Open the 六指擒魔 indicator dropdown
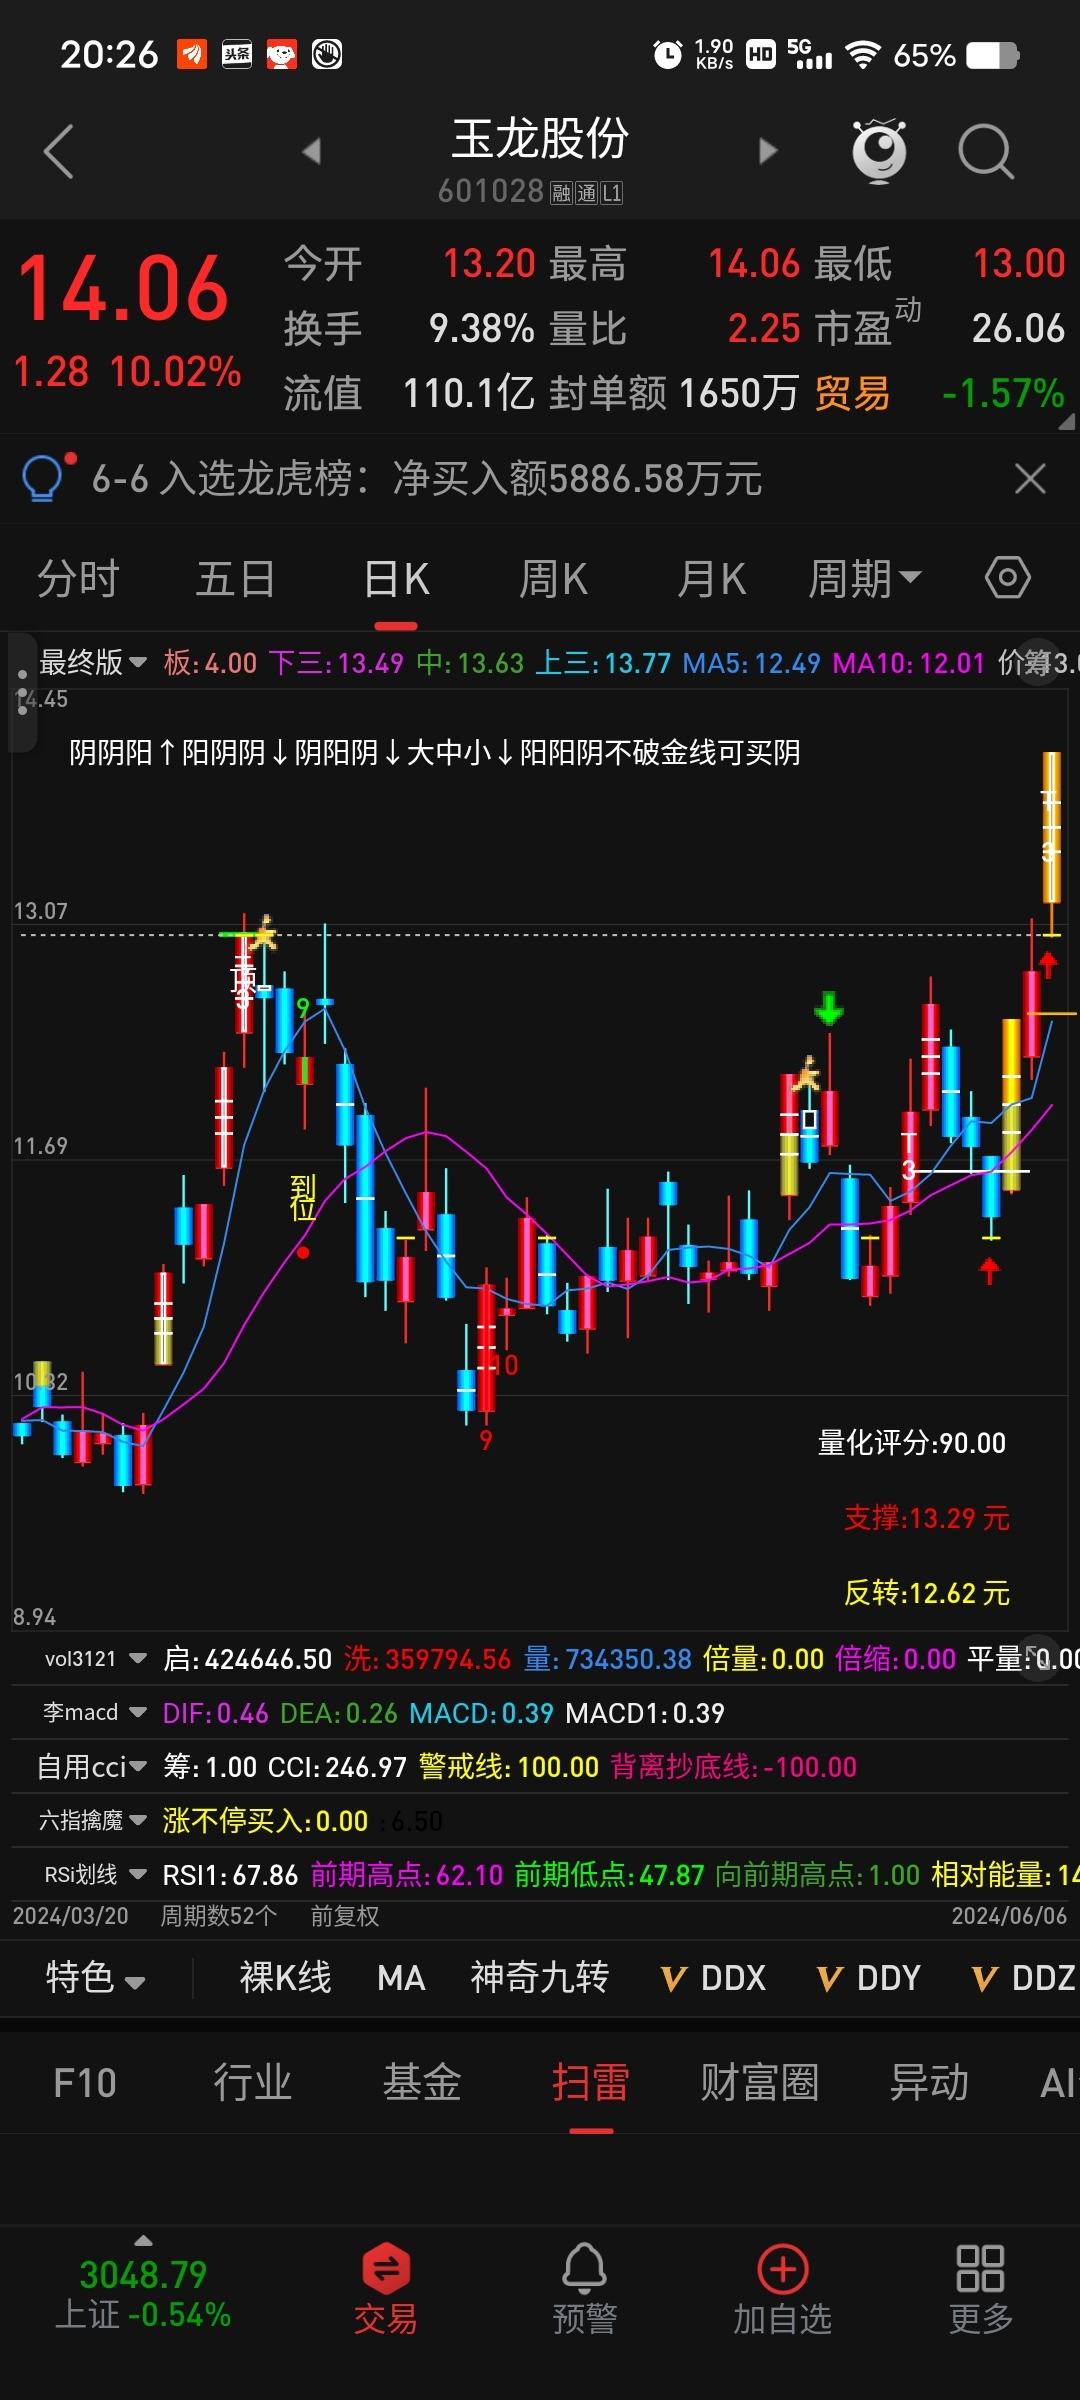The image size is (1080, 2400). (93, 1821)
